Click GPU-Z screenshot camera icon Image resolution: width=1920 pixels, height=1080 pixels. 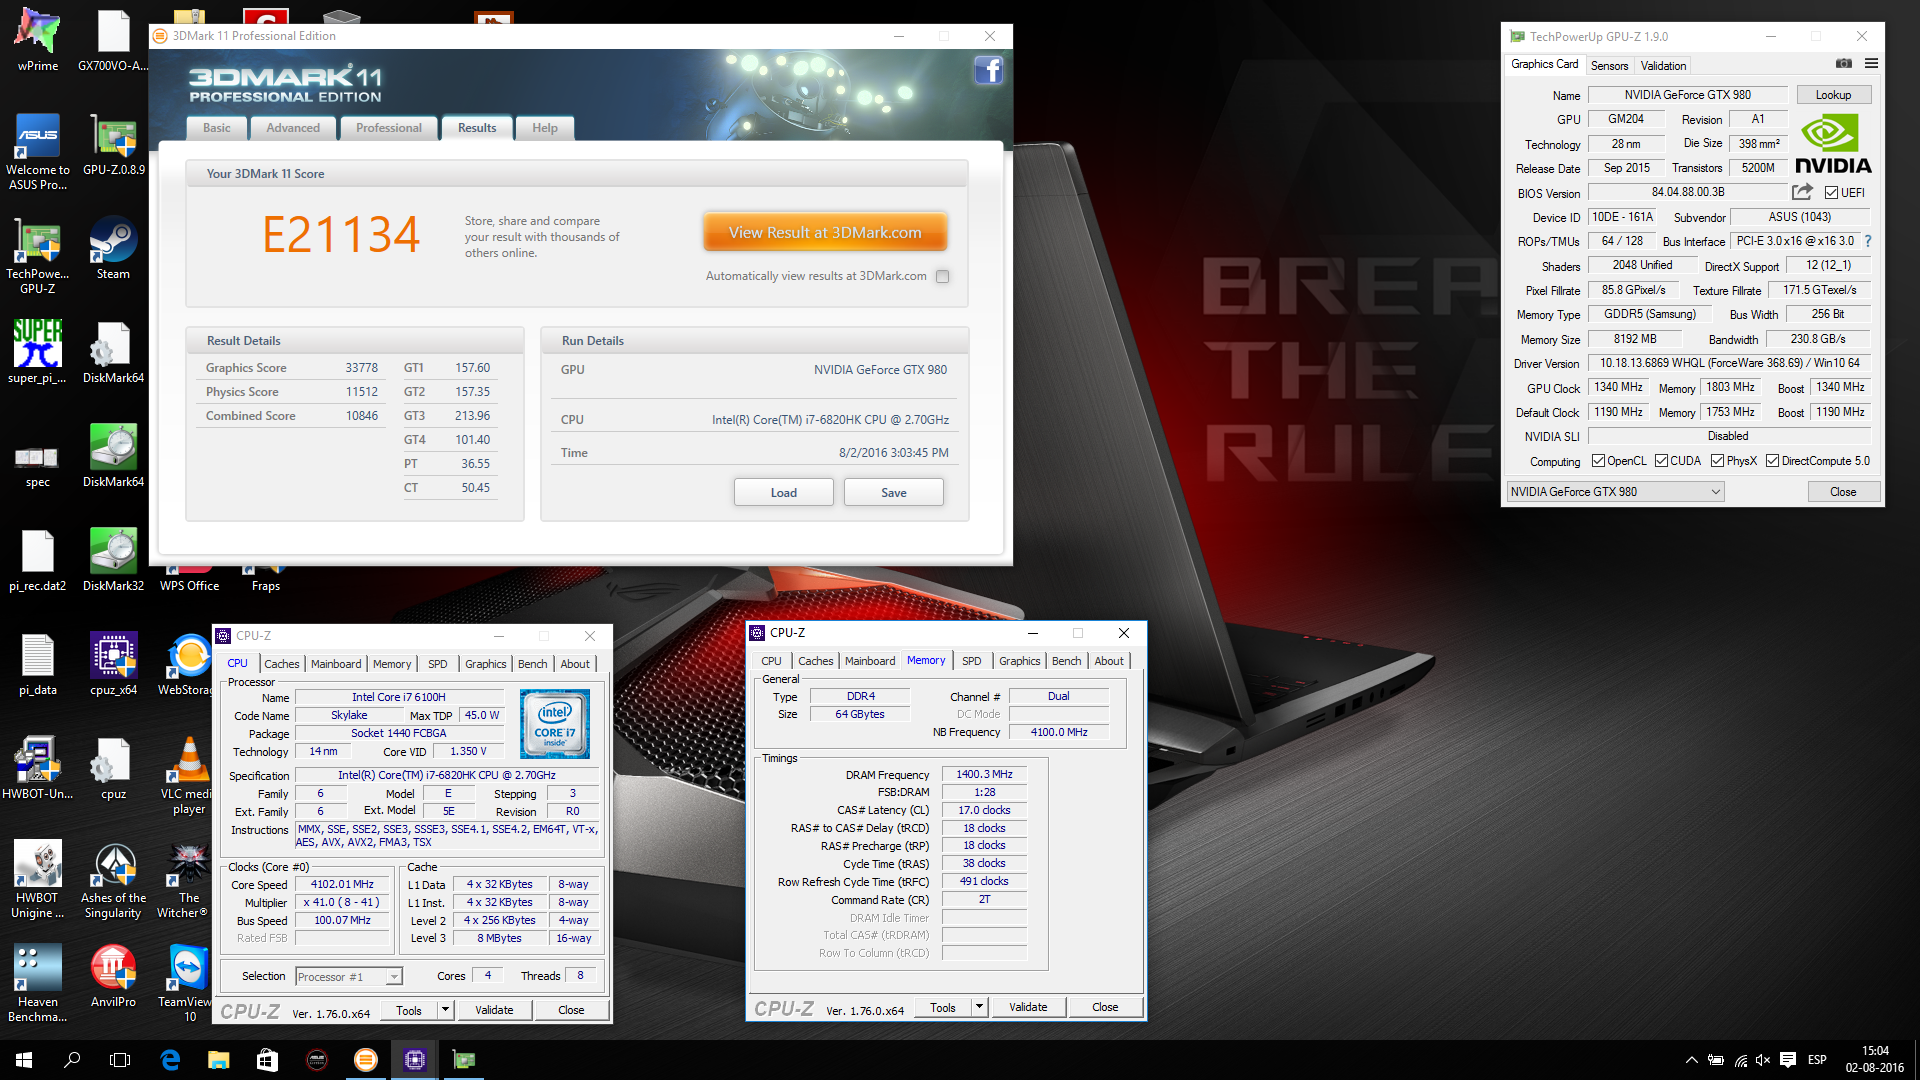click(x=1843, y=64)
